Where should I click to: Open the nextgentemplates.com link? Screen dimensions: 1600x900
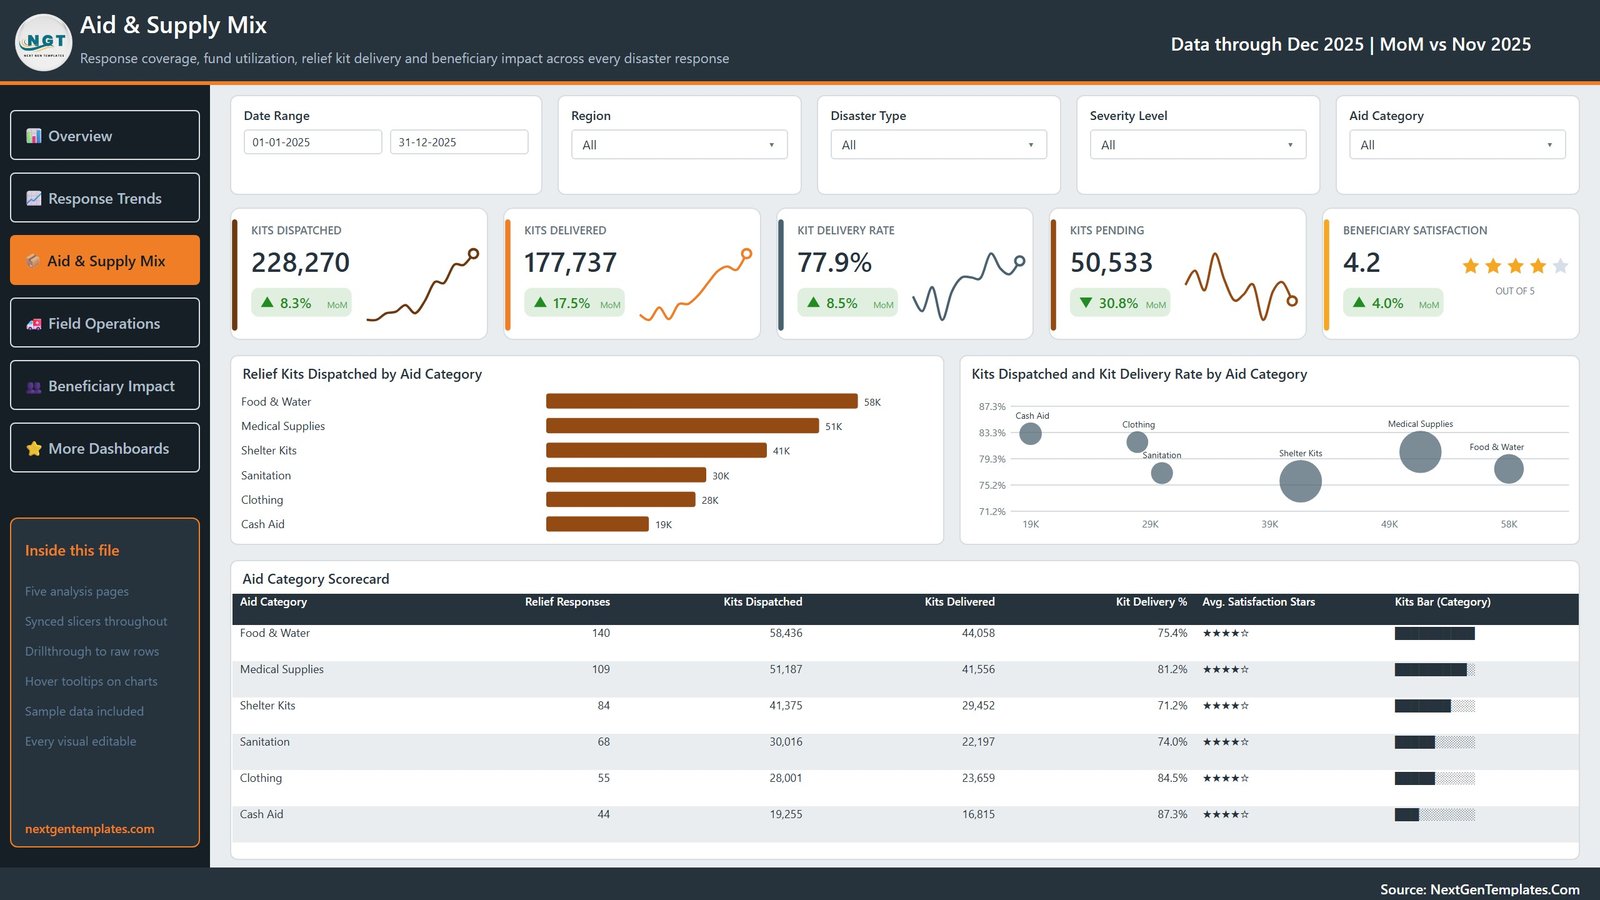90,829
